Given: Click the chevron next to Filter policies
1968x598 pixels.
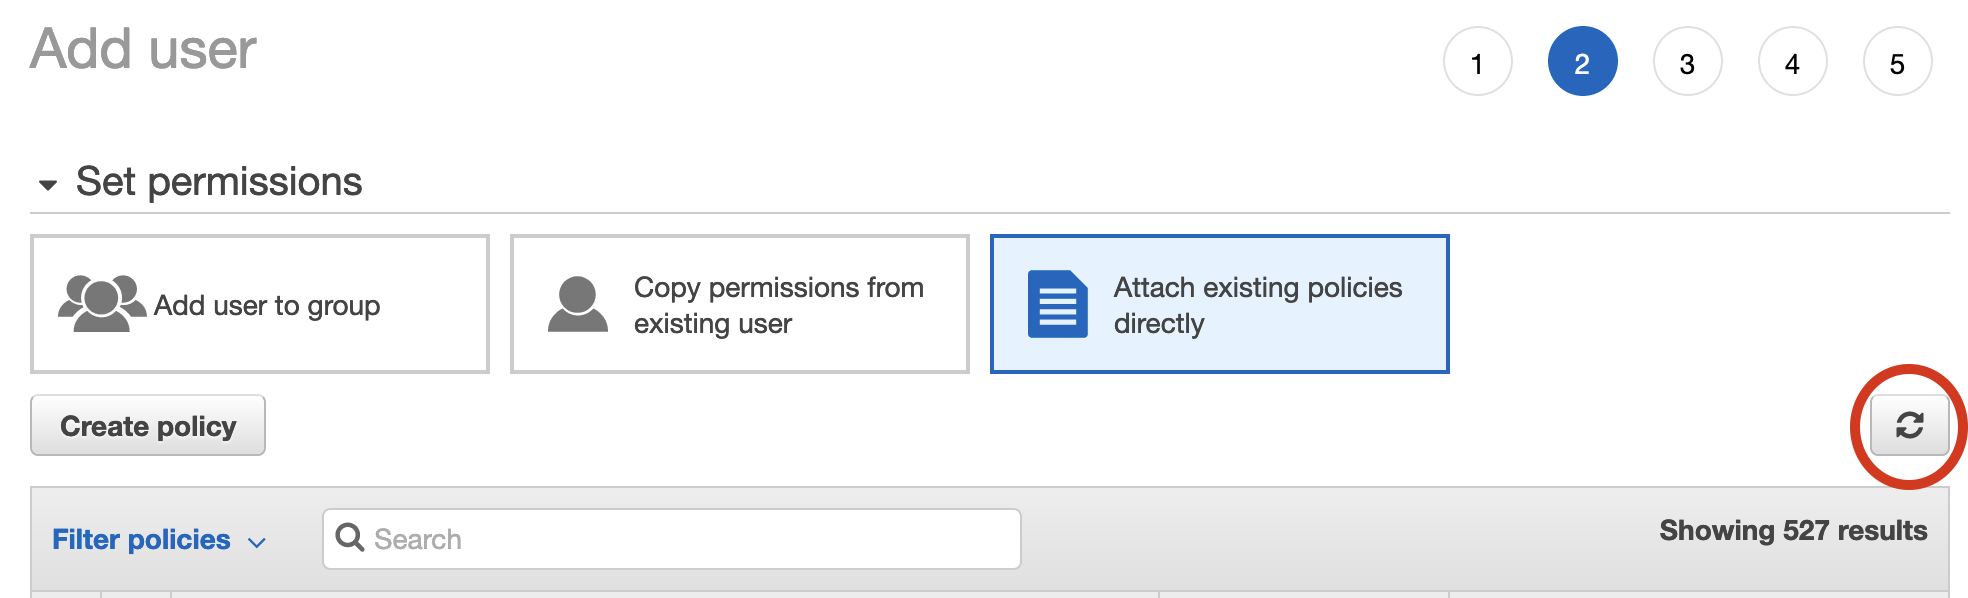Looking at the screenshot, I should tap(257, 542).
